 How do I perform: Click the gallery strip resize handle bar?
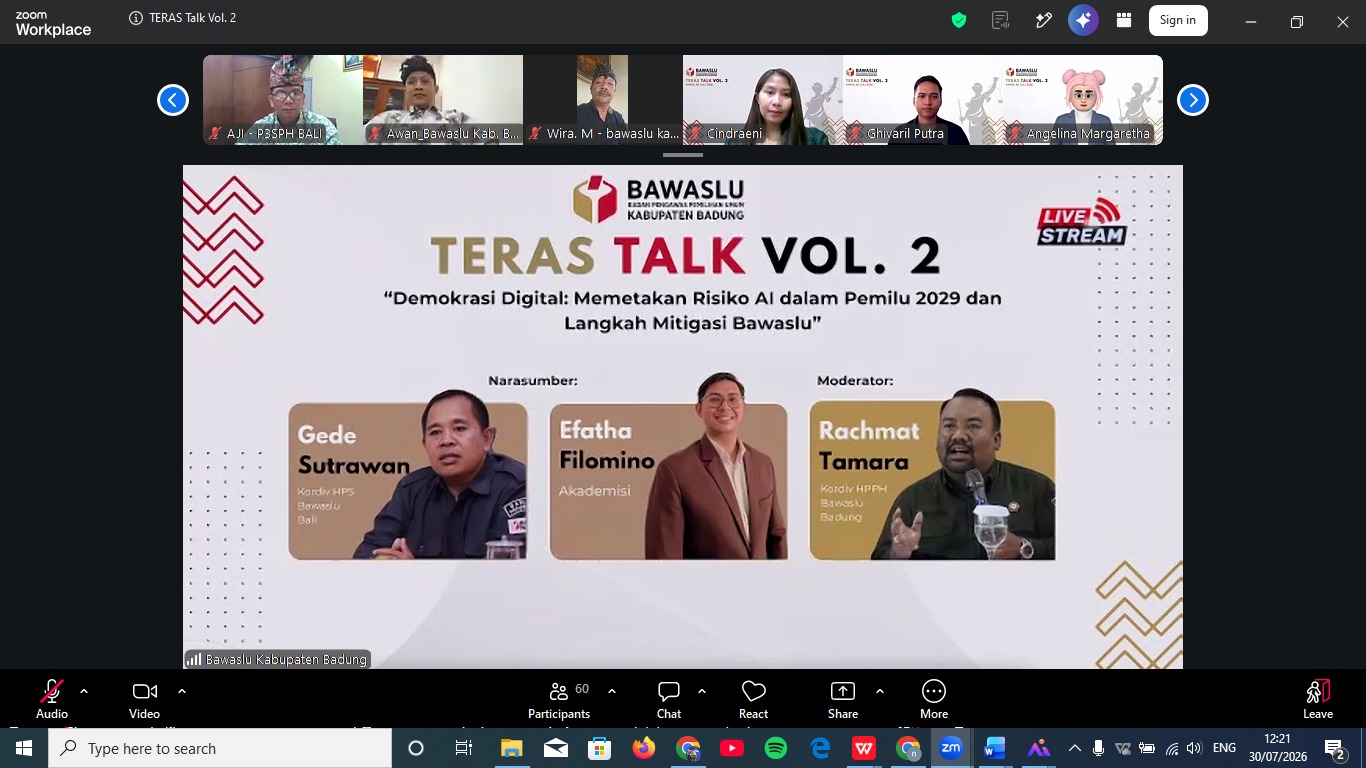click(683, 155)
